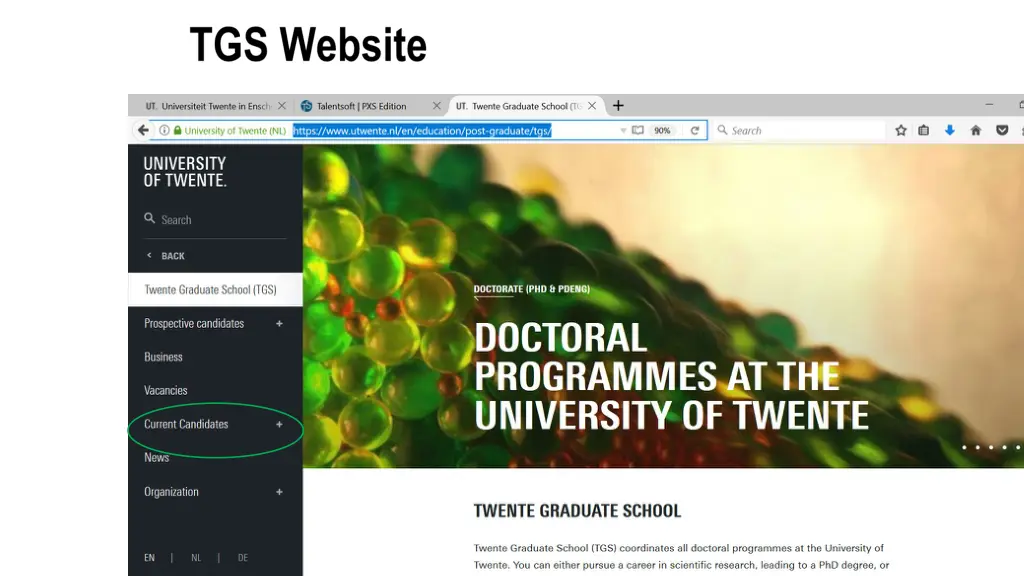Open the Organization menu item

pyautogui.click(x=171, y=492)
